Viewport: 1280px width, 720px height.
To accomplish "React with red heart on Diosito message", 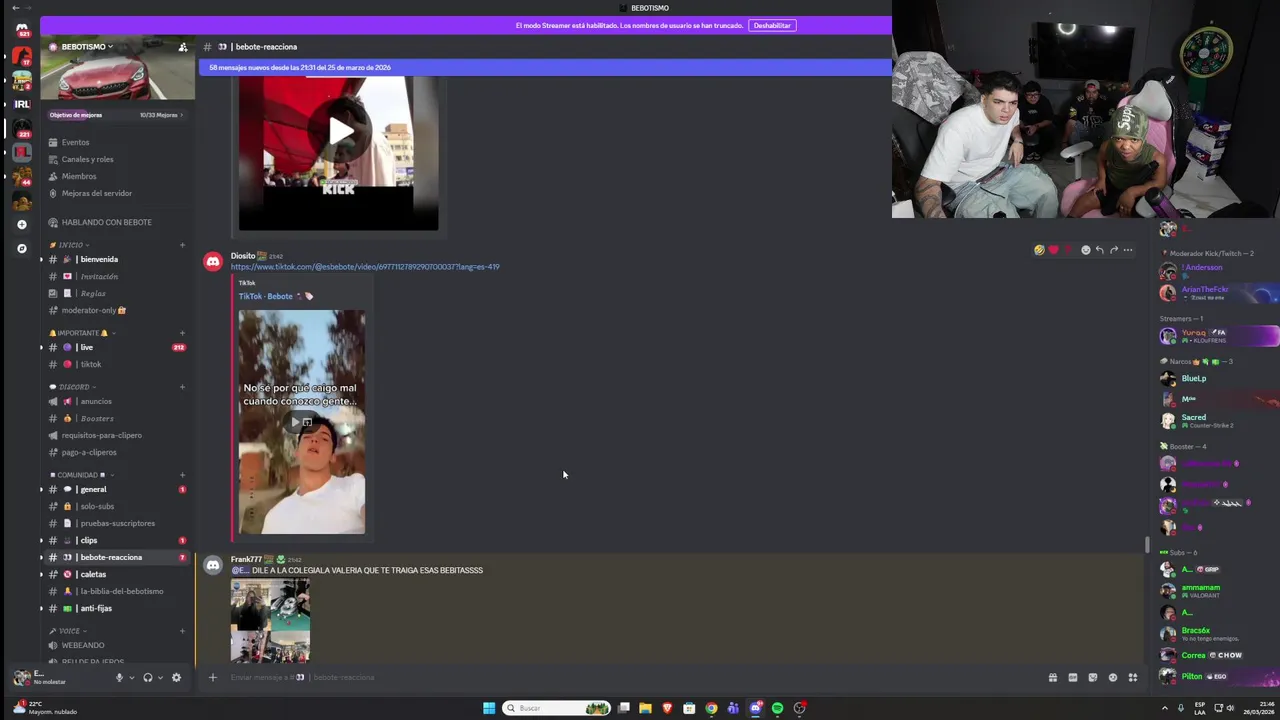I will click(1053, 250).
